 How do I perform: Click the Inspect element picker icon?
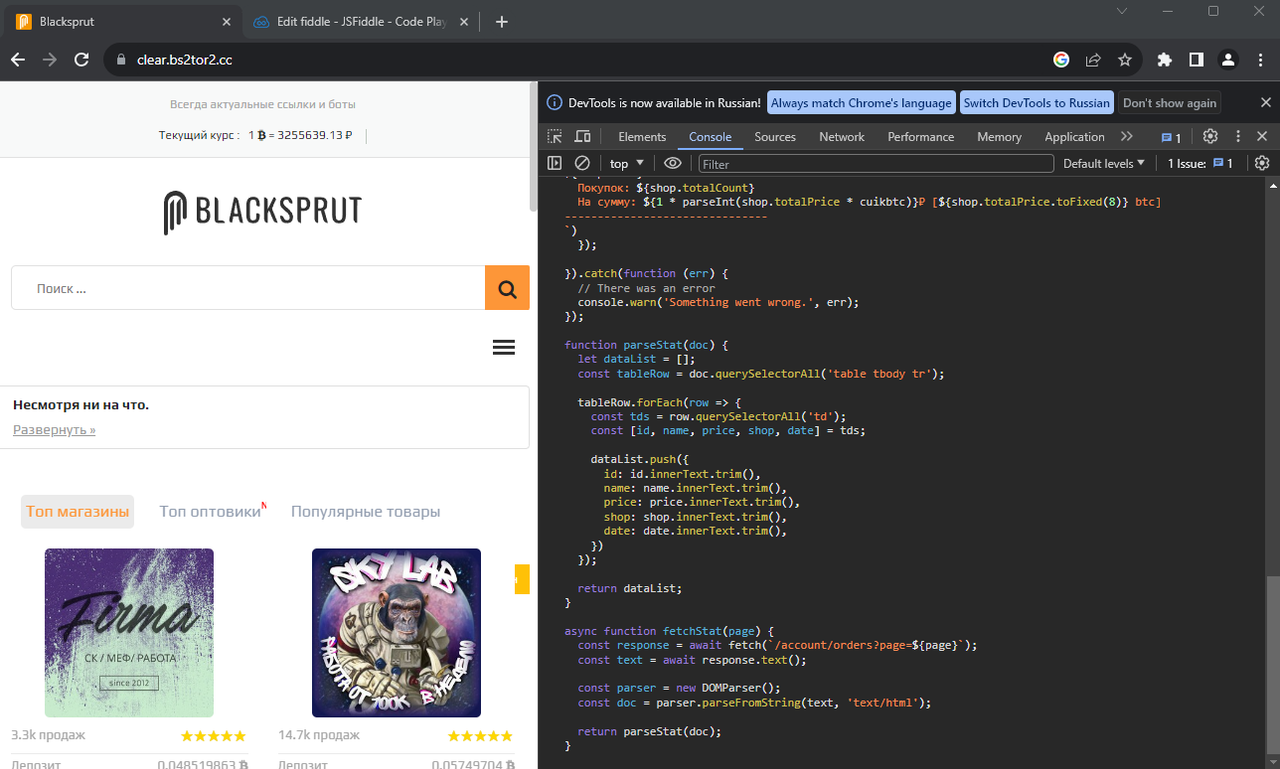pos(555,137)
